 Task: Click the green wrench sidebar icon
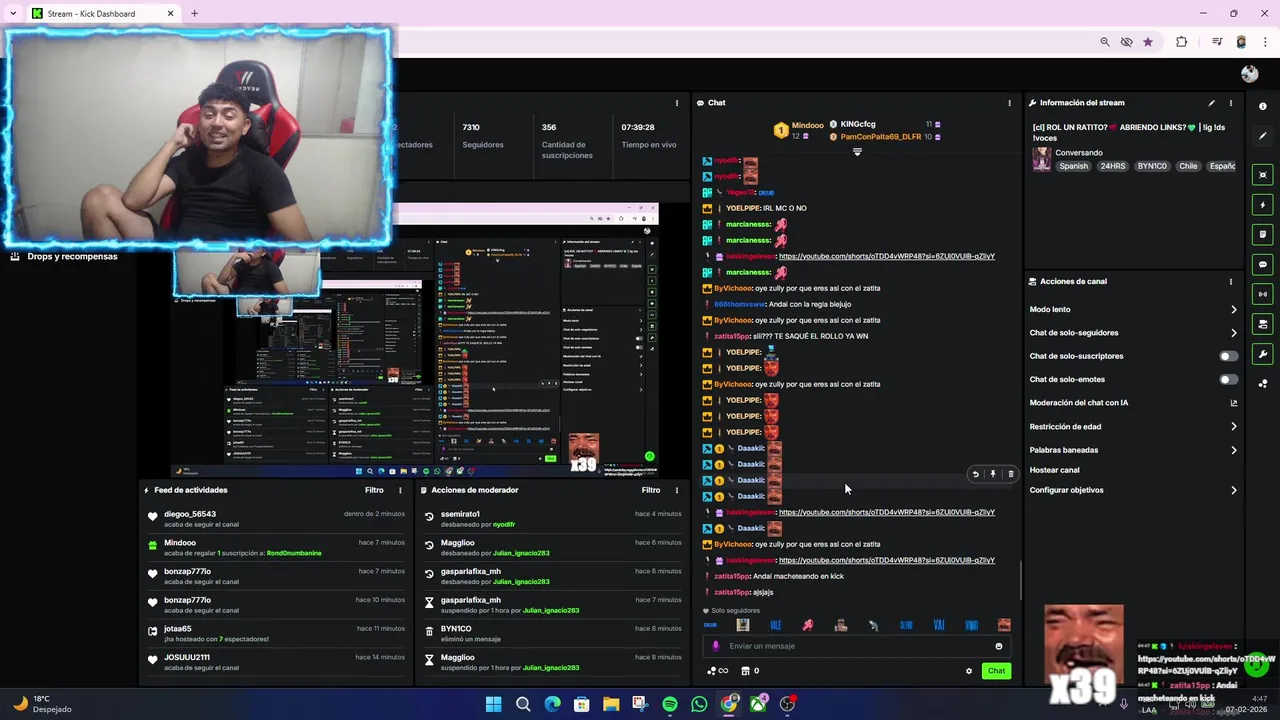[x=1263, y=354]
